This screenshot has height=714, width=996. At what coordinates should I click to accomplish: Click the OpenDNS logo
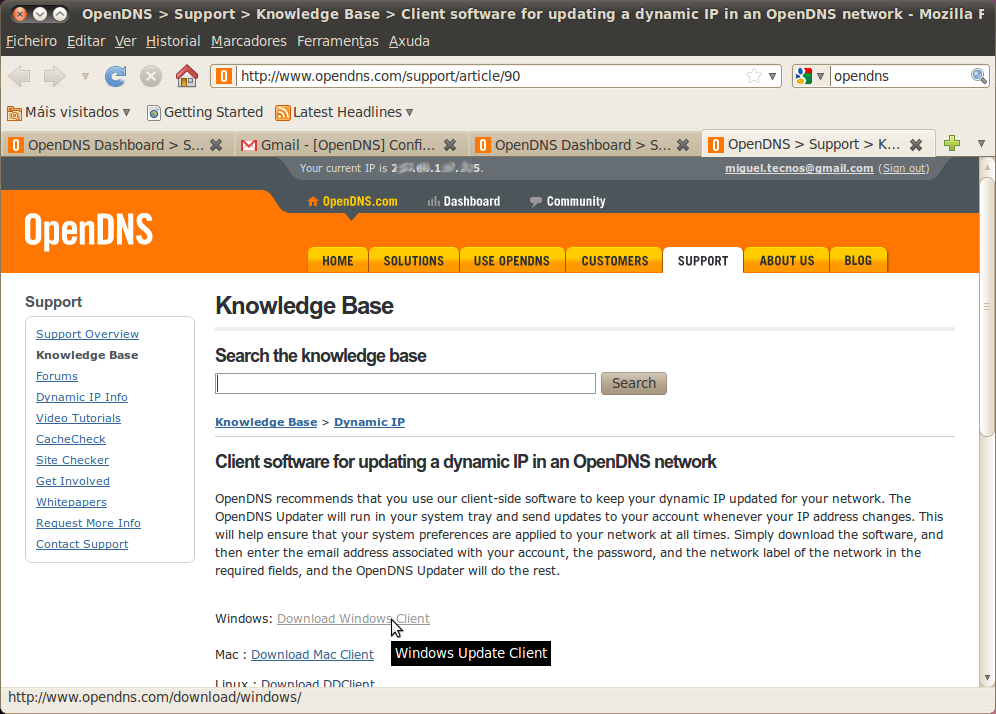pyautogui.click(x=89, y=231)
